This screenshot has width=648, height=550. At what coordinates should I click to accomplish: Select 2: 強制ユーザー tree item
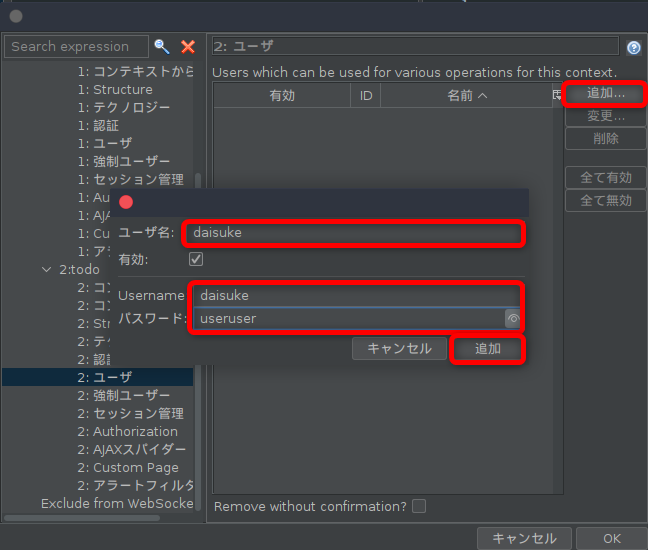tap(124, 395)
